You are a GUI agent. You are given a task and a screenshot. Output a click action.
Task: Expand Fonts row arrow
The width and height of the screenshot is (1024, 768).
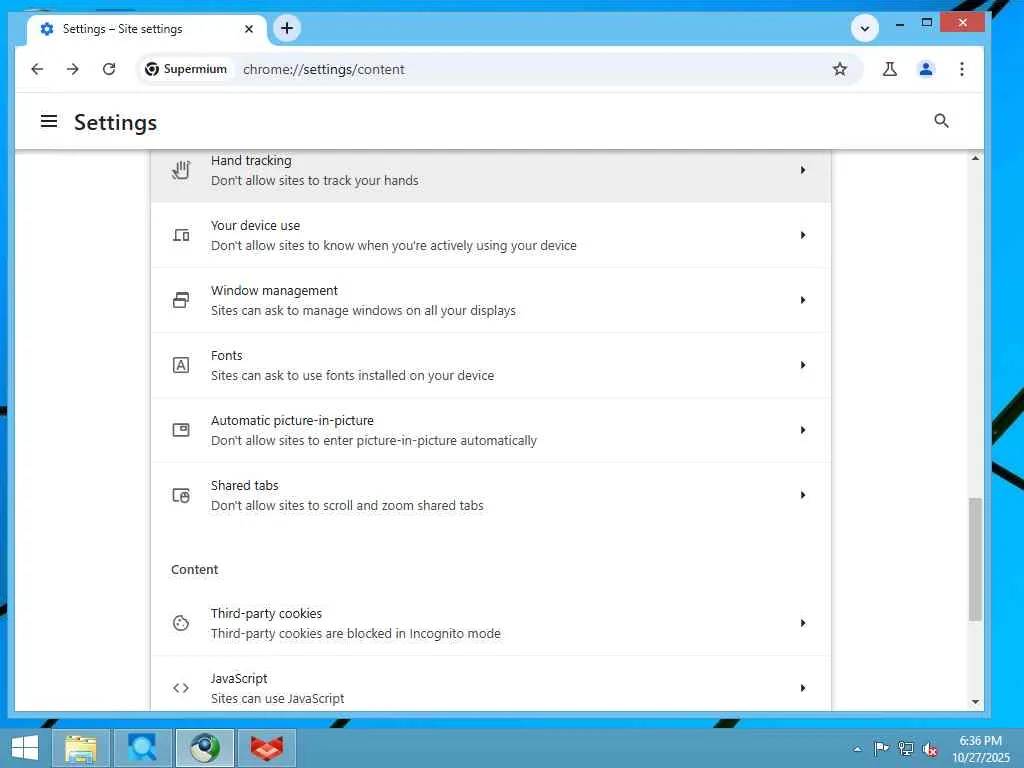(x=803, y=365)
